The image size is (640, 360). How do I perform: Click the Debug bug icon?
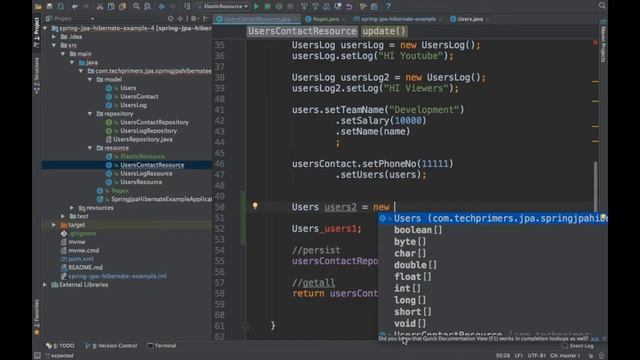coord(267,6)
